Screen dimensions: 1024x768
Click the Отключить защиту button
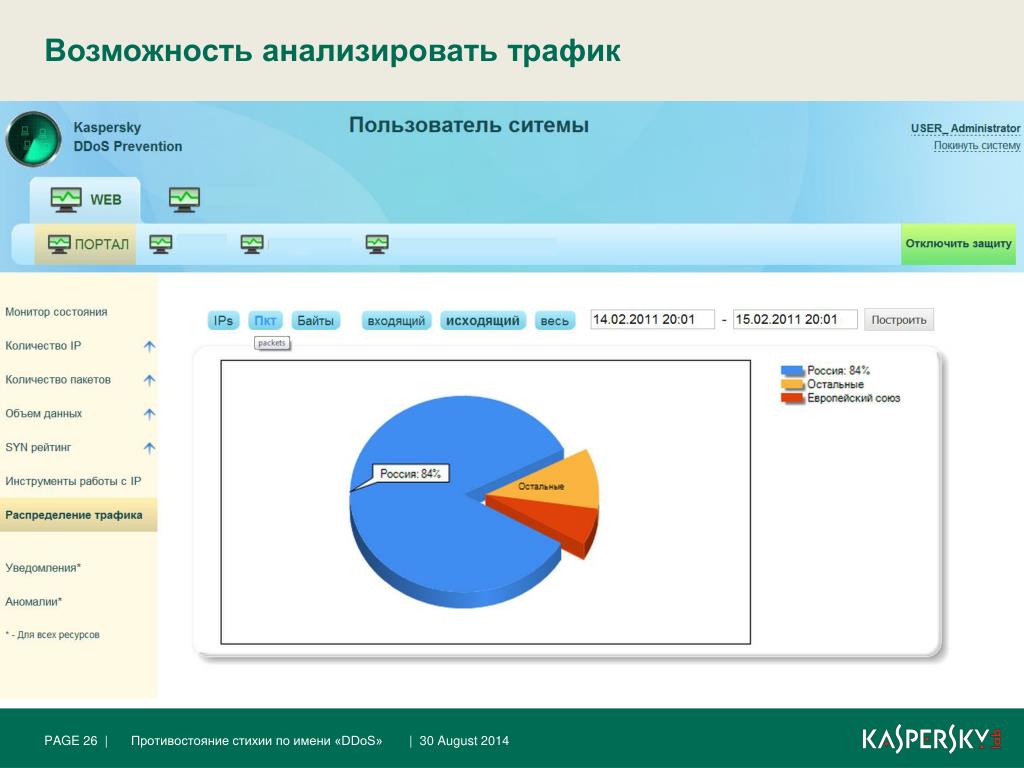tap(958, 244)
